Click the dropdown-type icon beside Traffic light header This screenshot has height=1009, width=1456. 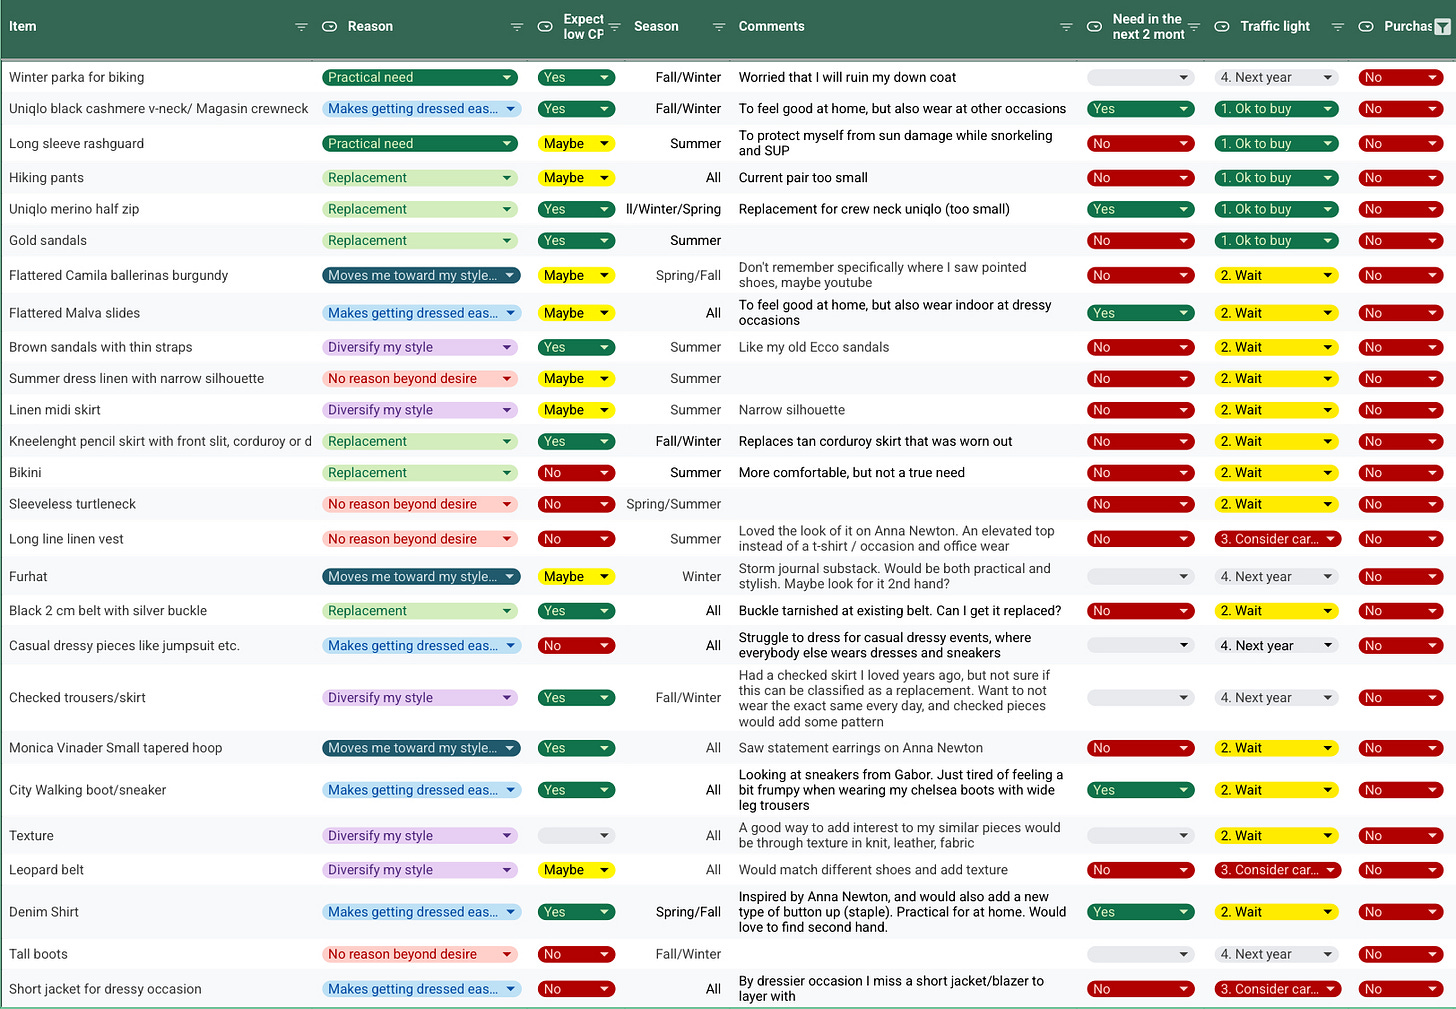pyautogui.click(x=1222, y=27)
